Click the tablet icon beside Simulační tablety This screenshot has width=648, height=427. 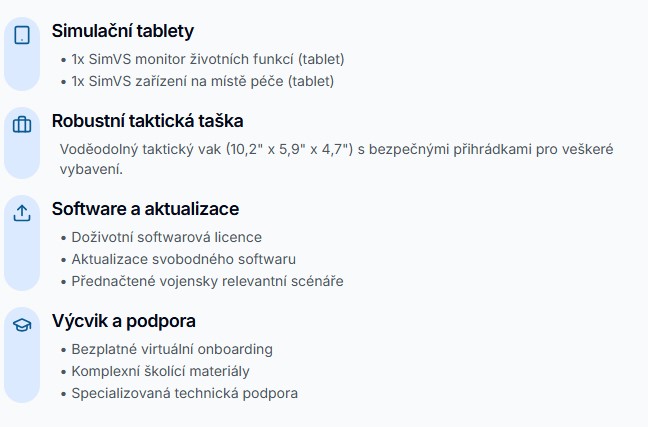pos(22,35)
